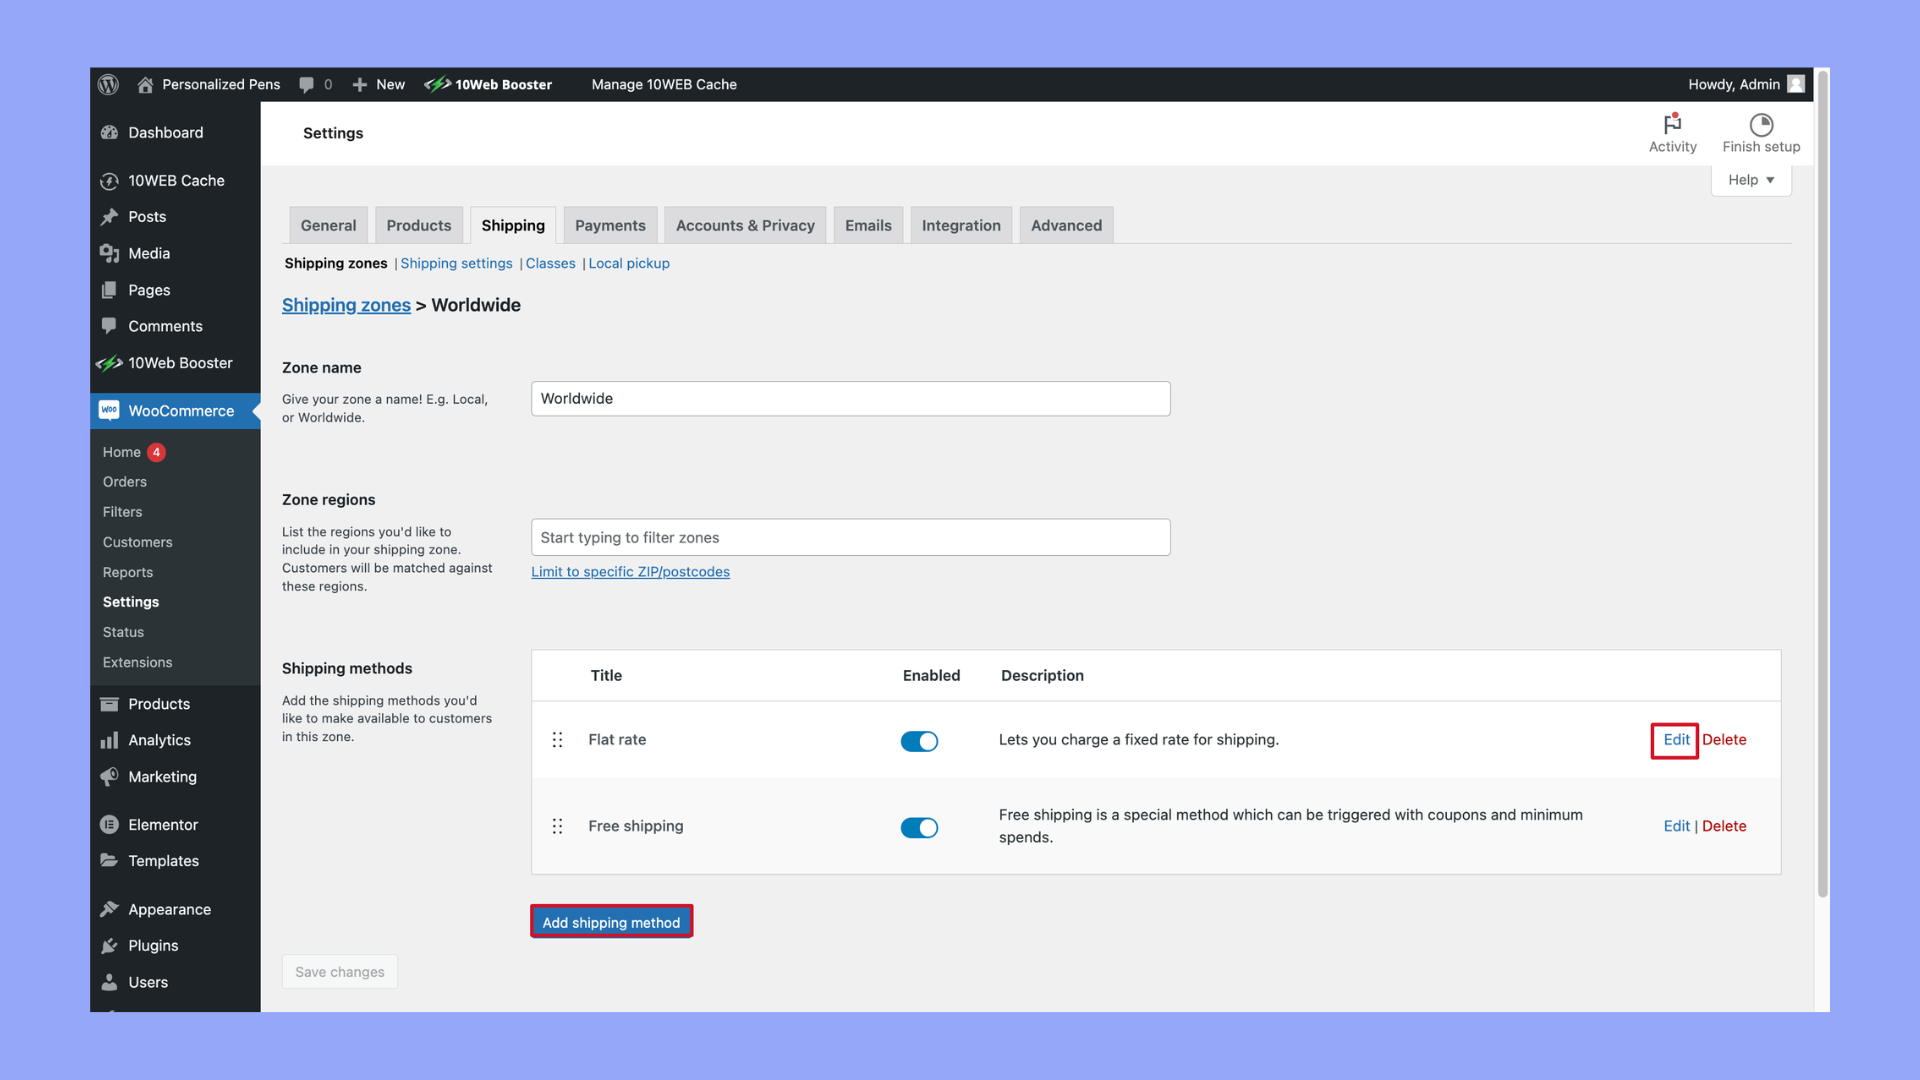This screenshot has width=1920, height=1080.
Task: Click the 10Web Booster toolbar icon
Action: [x=437, y=85]
